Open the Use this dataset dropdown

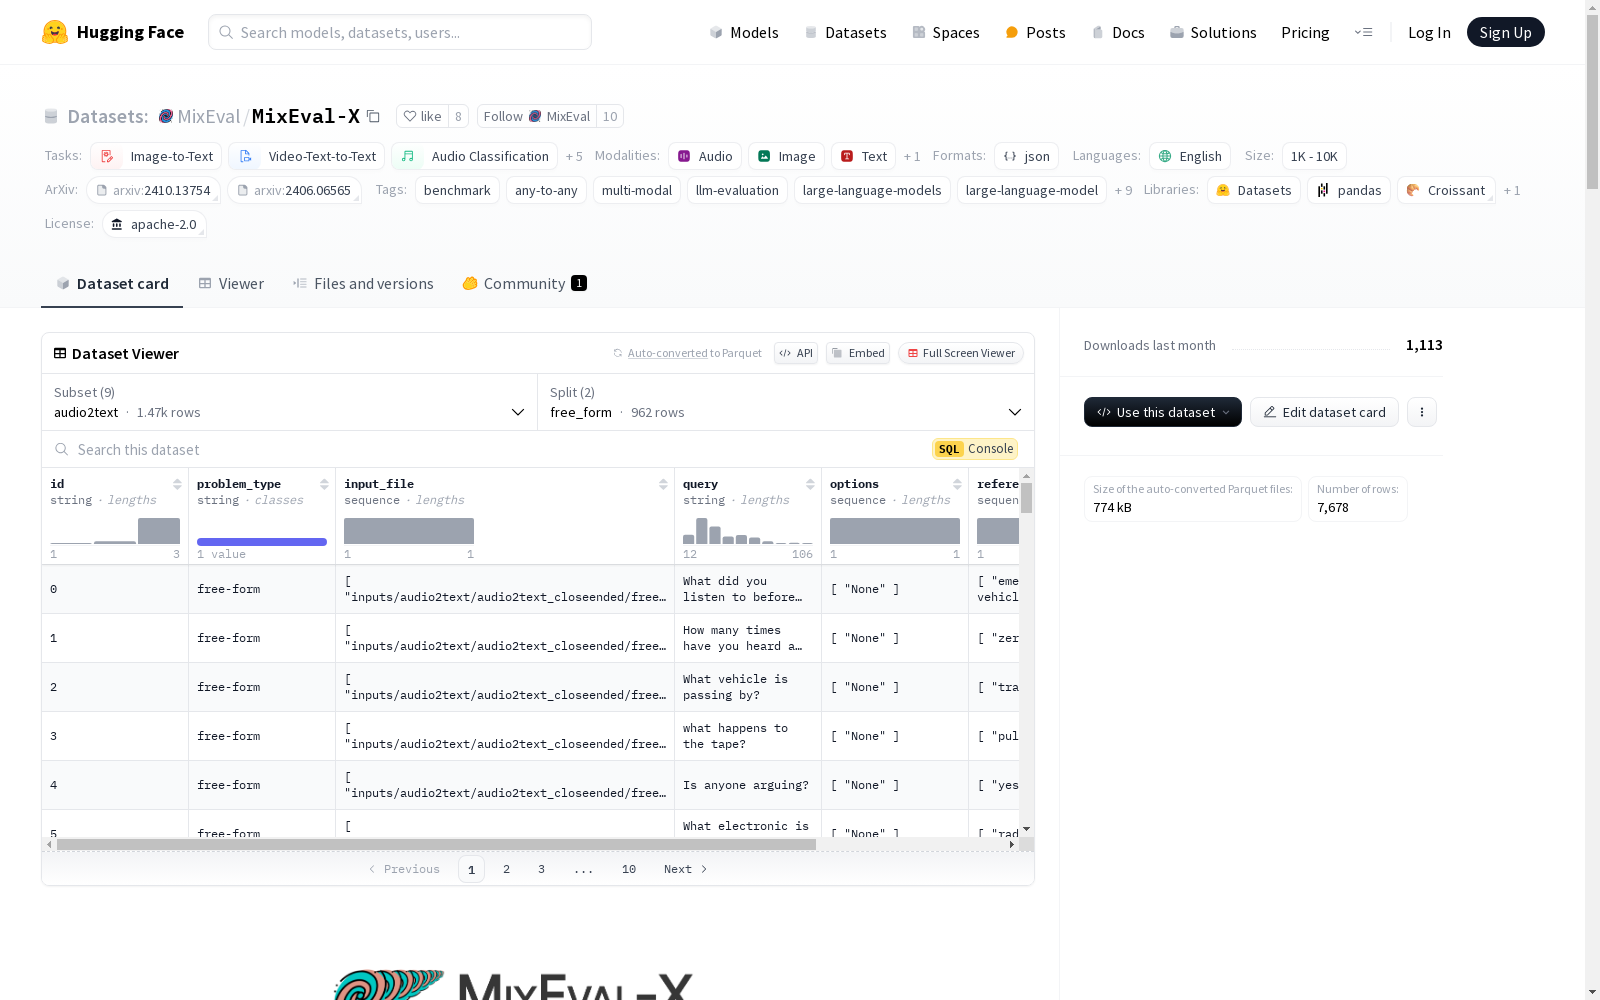point(1161,412)
